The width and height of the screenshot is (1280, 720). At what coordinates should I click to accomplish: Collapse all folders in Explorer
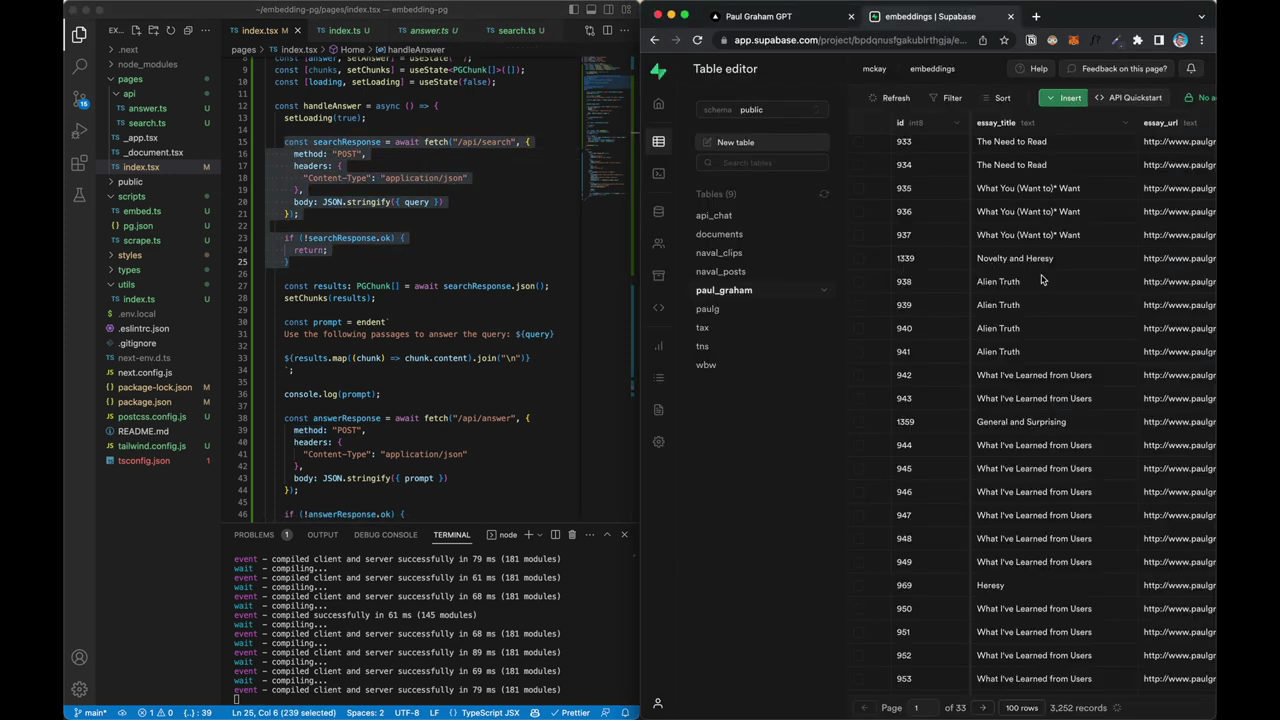tap(187, 31)
